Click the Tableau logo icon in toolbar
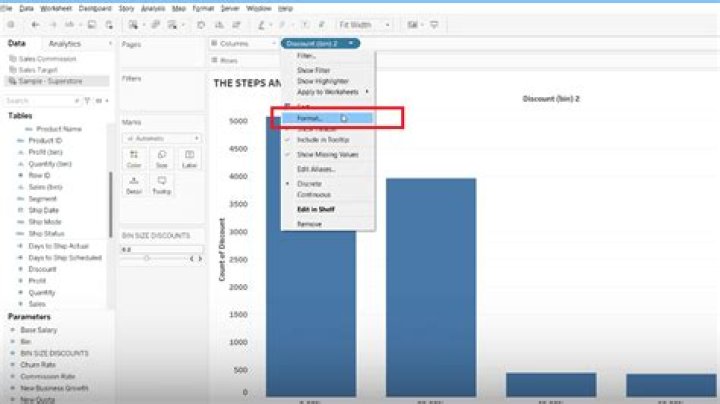 click(11, 23)
